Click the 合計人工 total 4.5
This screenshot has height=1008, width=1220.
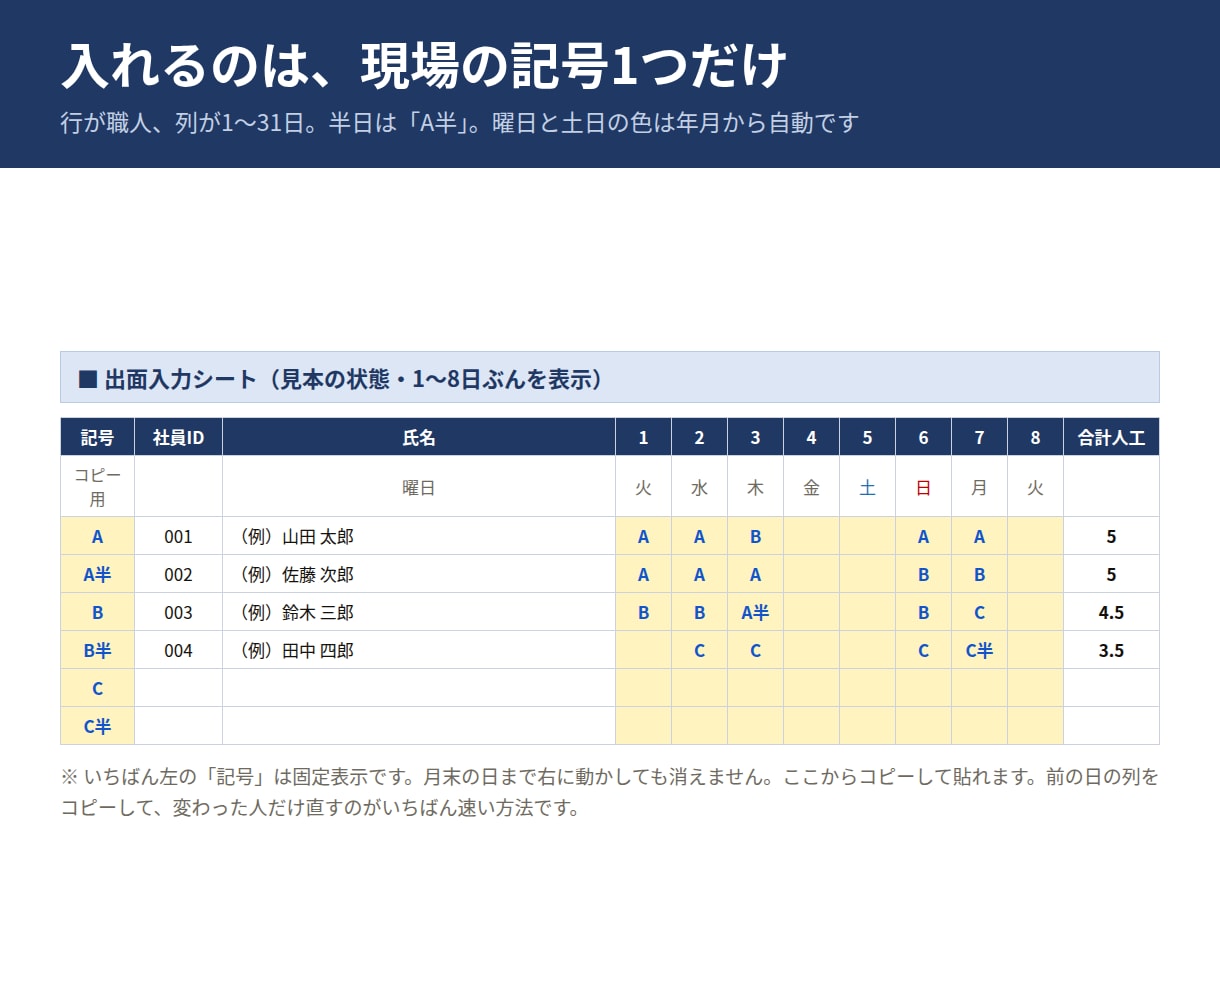(1111, 612)
